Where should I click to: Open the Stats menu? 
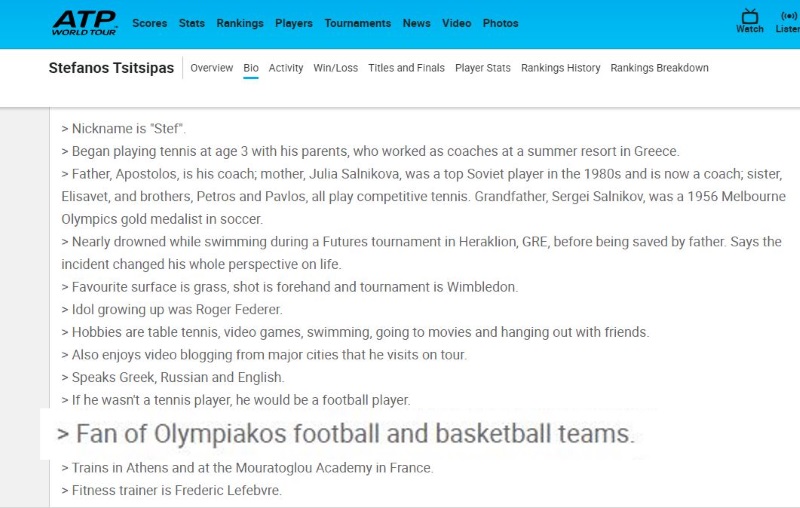point(191,23)
